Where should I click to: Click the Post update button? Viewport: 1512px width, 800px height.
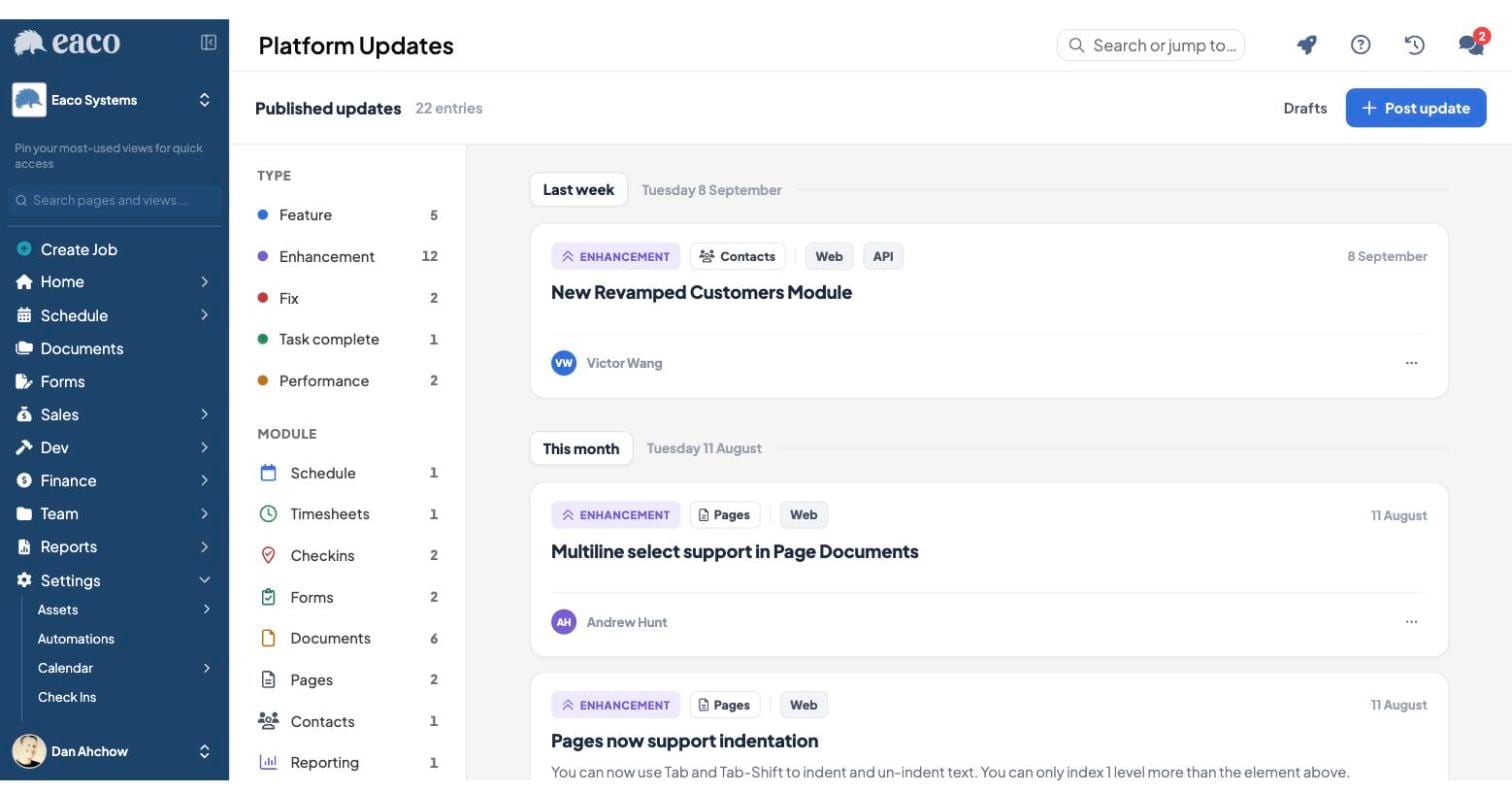click(1416, 108)
